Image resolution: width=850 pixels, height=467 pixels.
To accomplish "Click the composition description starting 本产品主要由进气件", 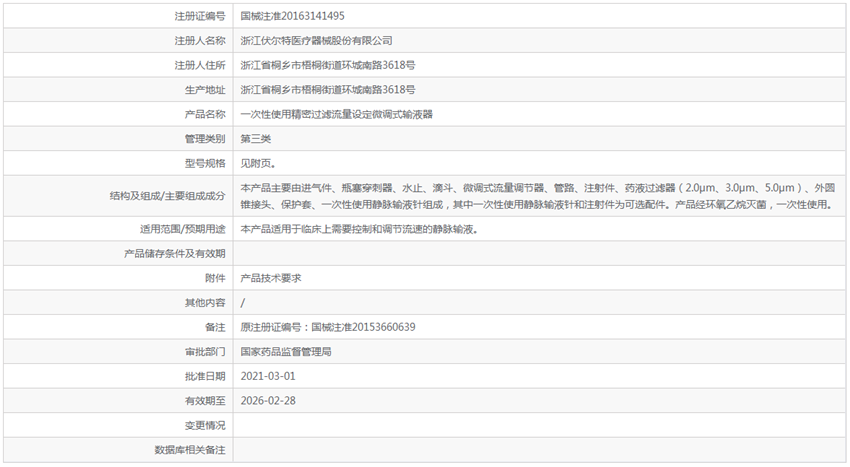I will click(538, 196).
